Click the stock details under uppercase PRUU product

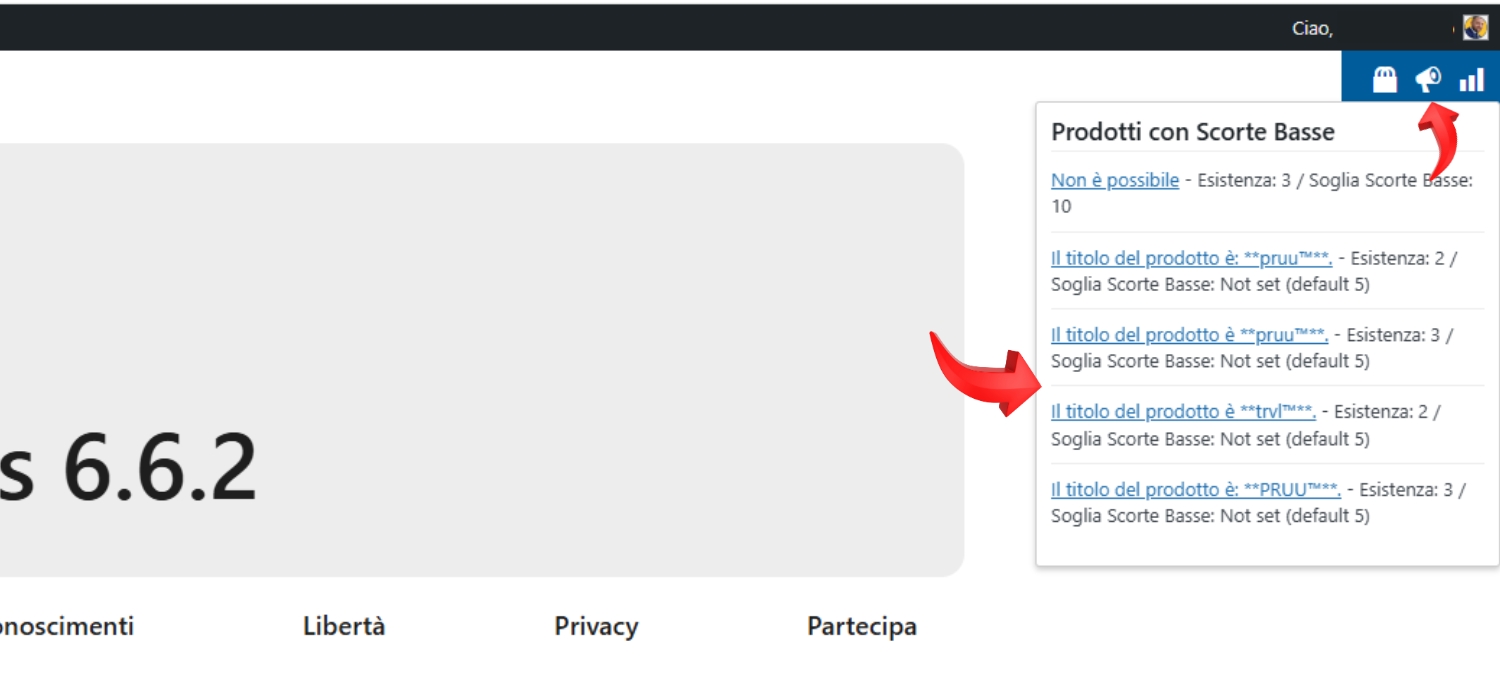click(1210, 516)
